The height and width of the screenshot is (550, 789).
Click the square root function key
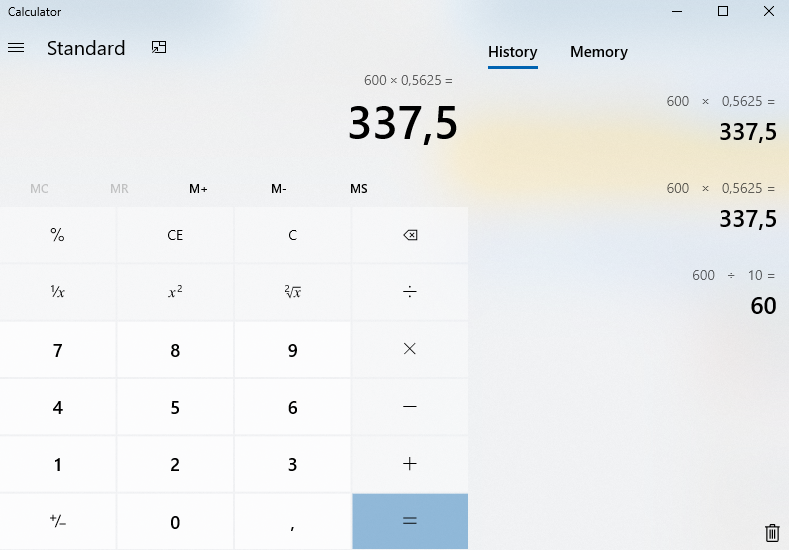pos(292,292)
